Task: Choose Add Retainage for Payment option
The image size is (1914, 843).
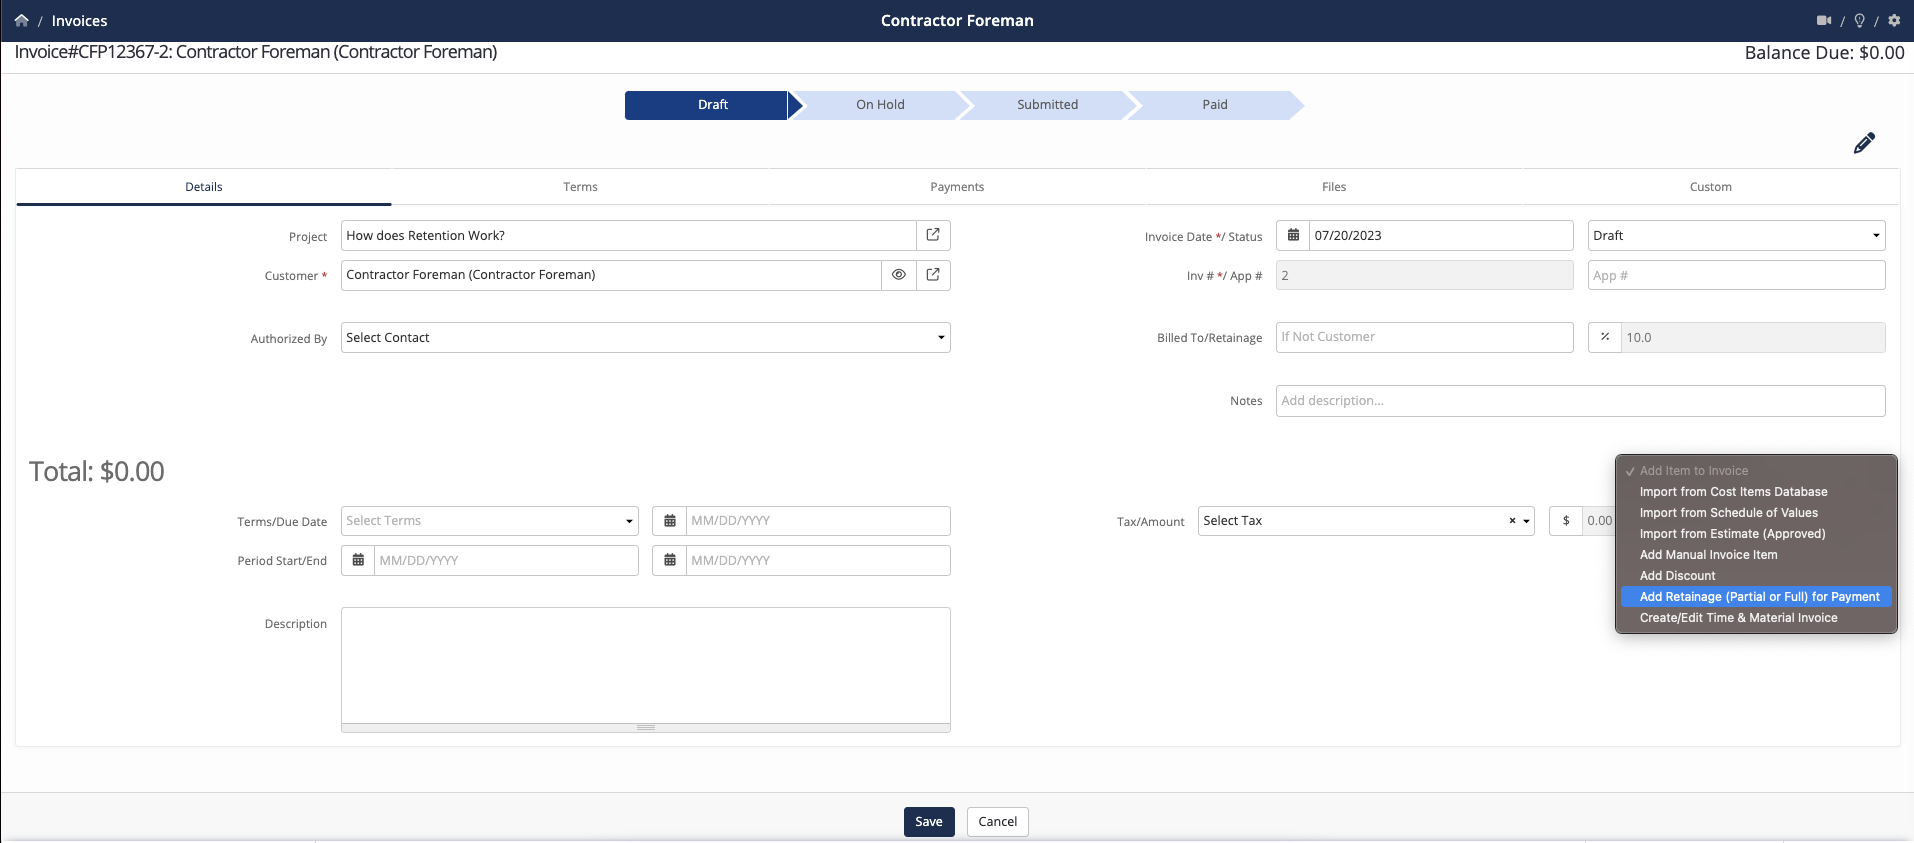Action: pyautogui.click(x=1756, y=597)
